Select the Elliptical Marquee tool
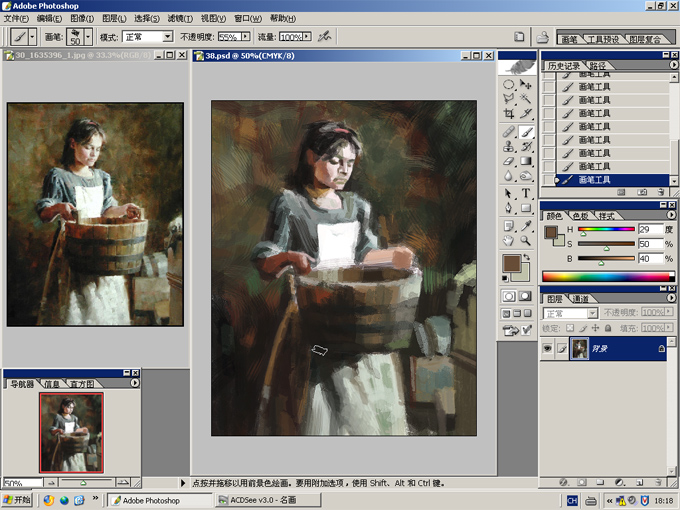Screen dimensions: 680x510 509,84
